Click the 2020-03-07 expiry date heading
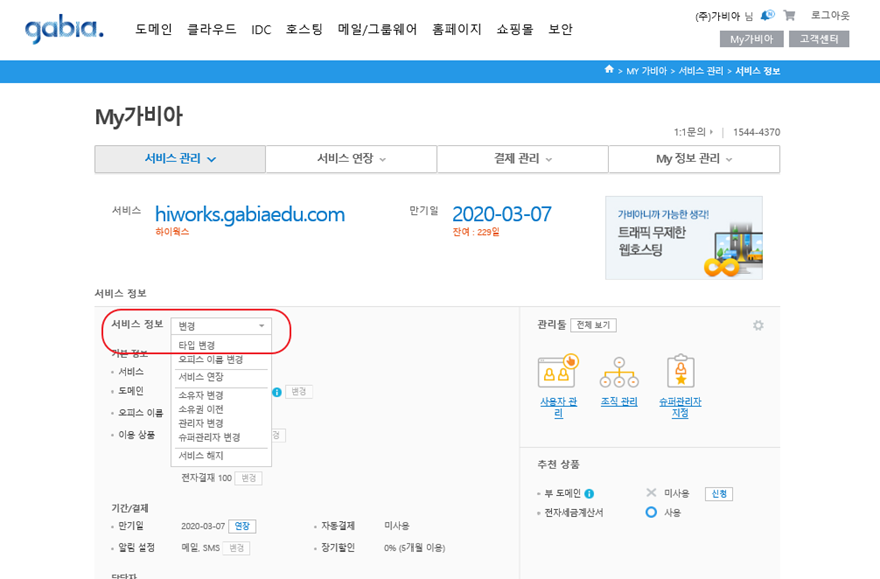 (x=502, y=214)
